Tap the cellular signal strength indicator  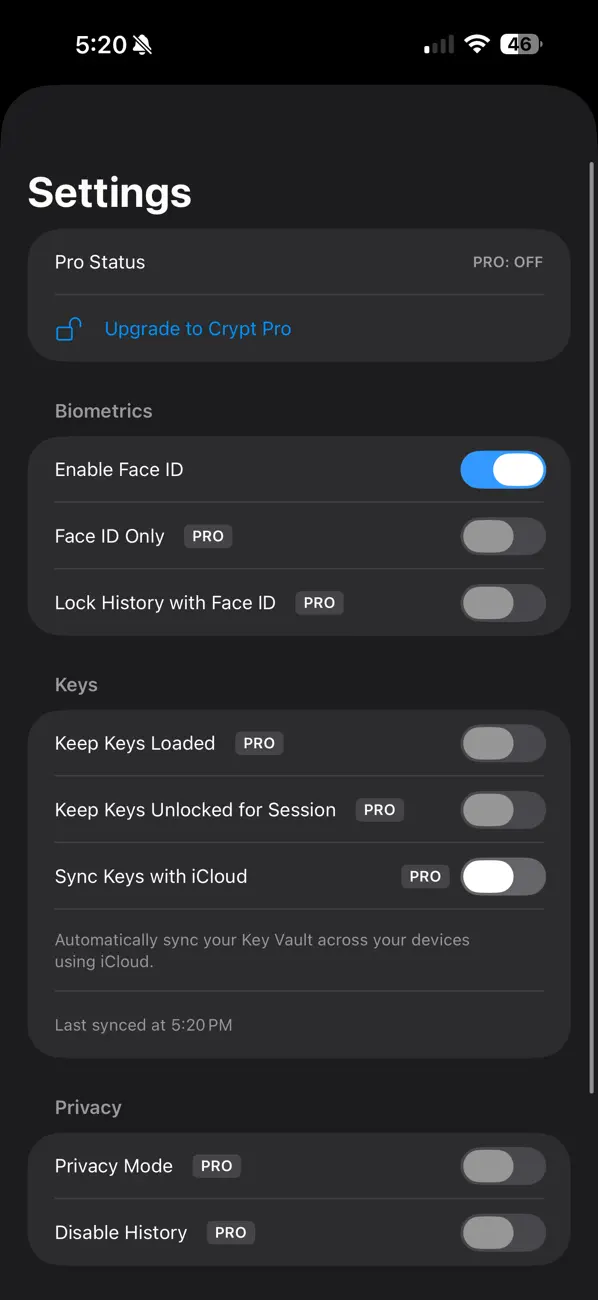click(437, 44)
